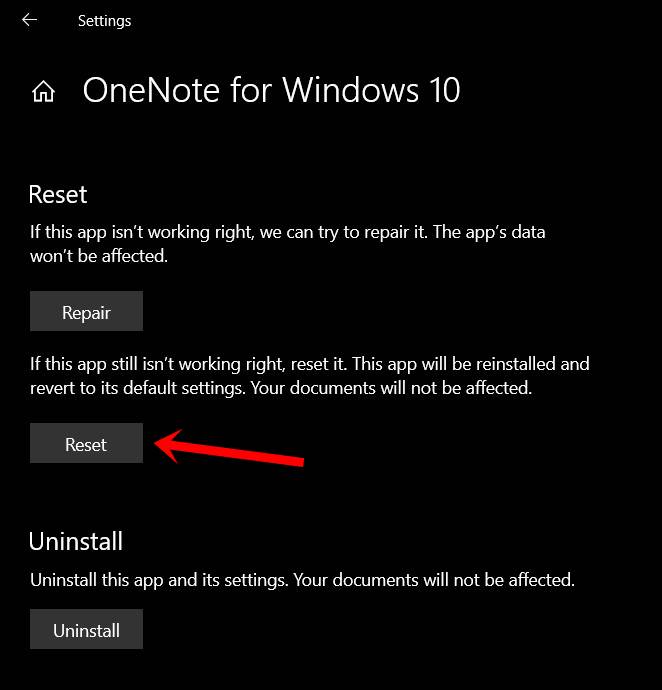Click the Repair button
The height and width of the screenshot is (690, 662).
click(86, 311)
